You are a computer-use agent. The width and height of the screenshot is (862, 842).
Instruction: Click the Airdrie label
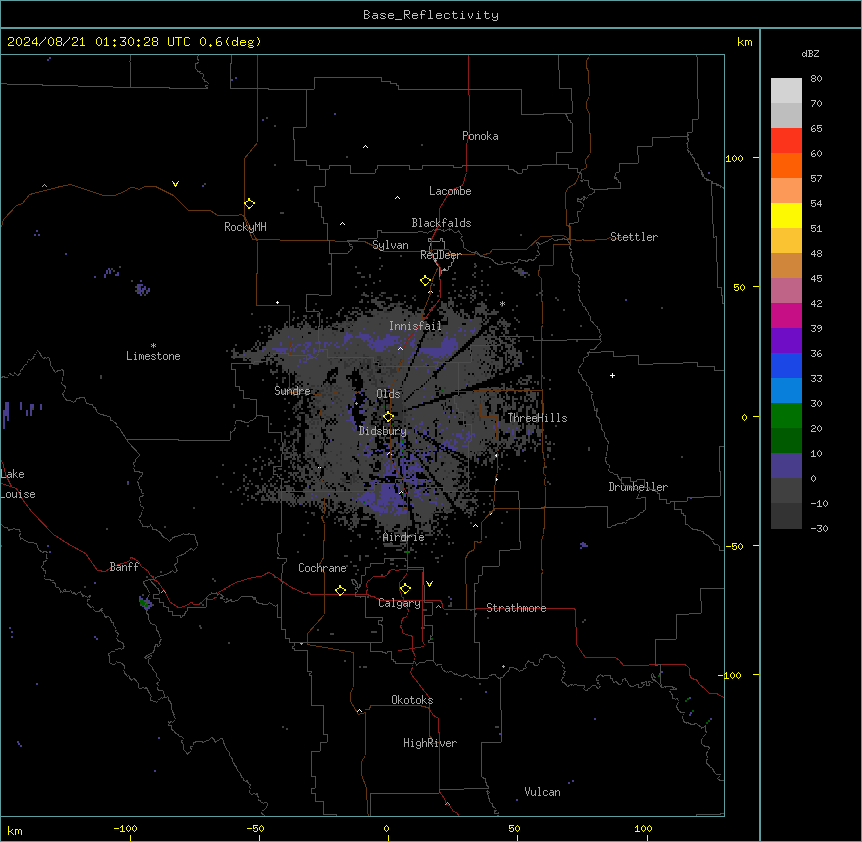(x=404, y=537)
